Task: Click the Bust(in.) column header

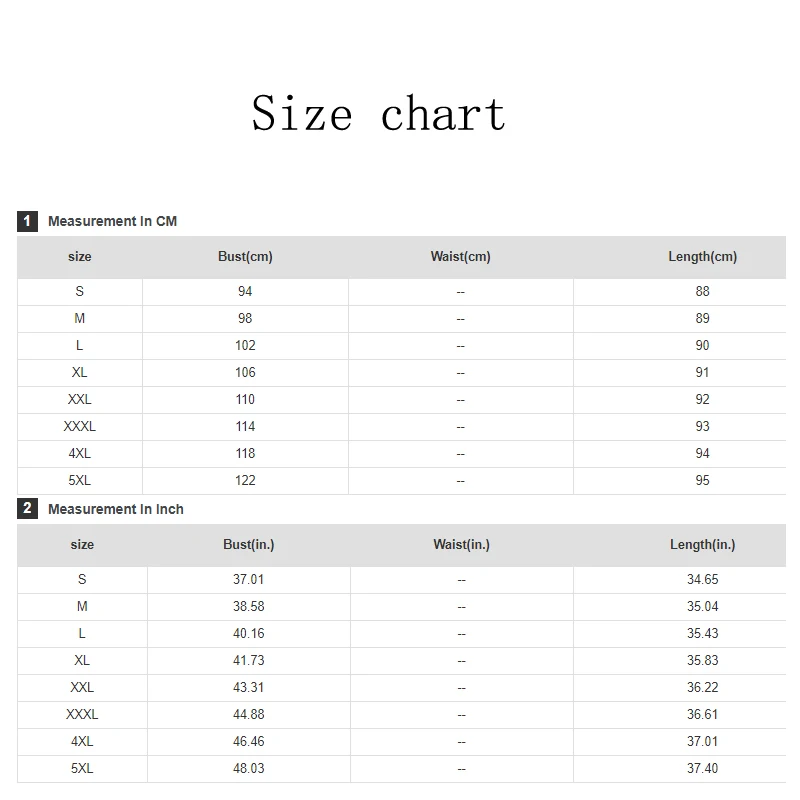Action: point(248,545)
